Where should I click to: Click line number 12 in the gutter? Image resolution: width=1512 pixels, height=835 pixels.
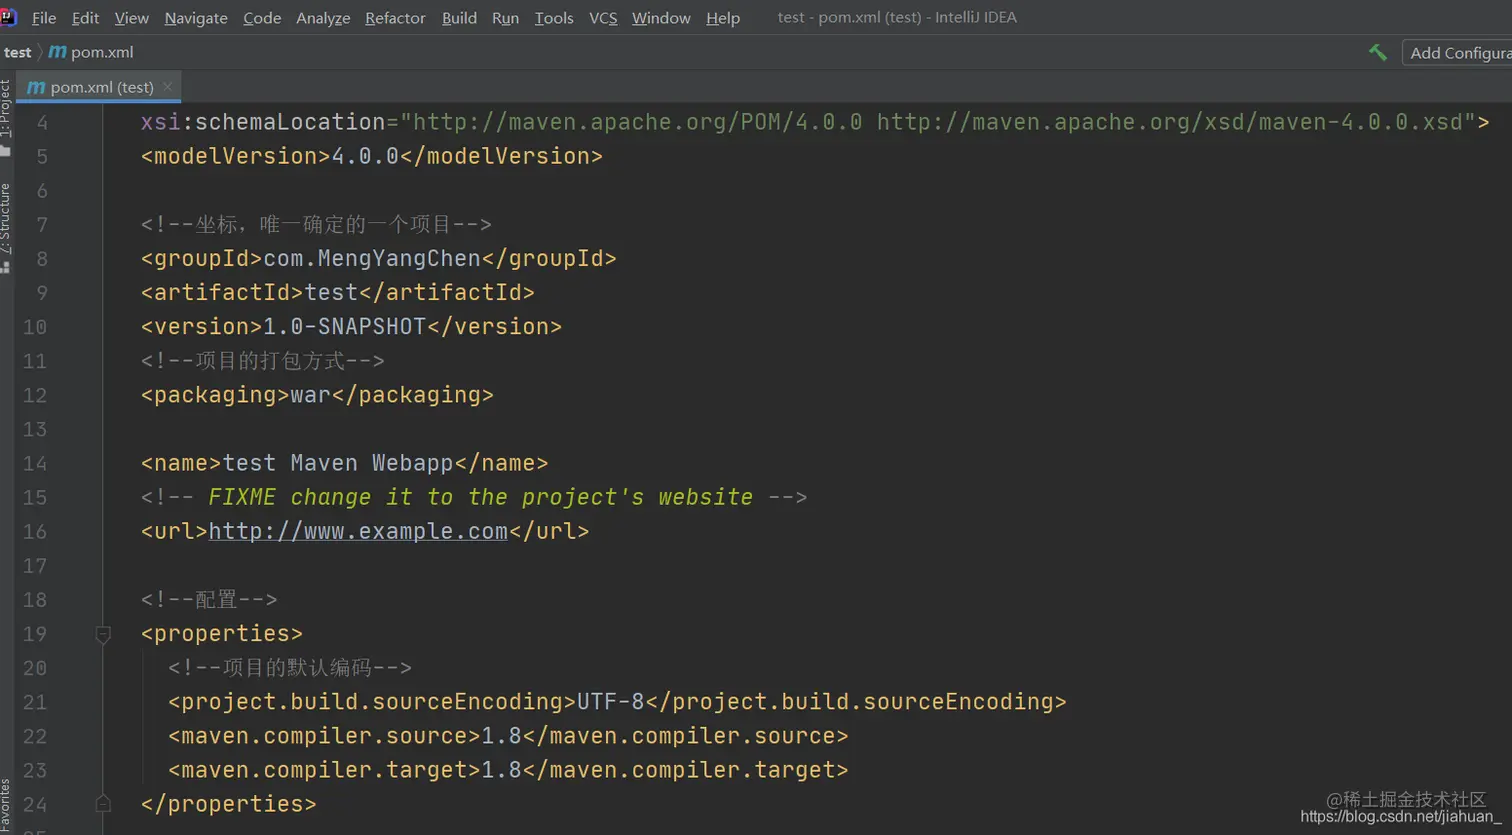35,395
